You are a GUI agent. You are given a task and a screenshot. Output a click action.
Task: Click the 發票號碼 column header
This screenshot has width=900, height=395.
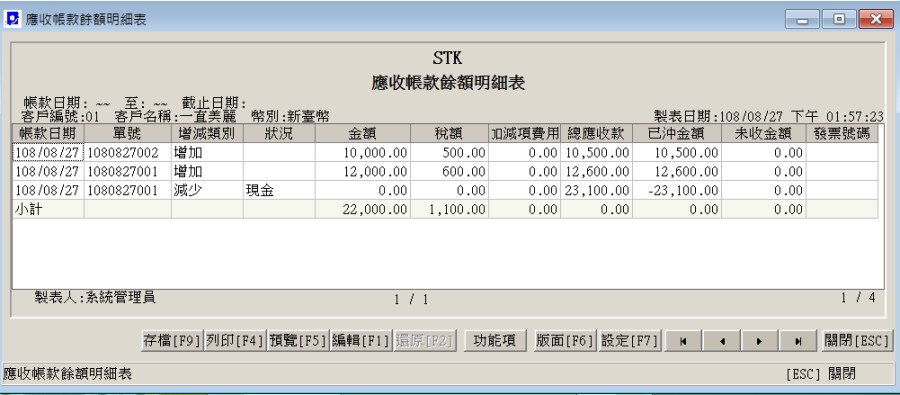842,133
